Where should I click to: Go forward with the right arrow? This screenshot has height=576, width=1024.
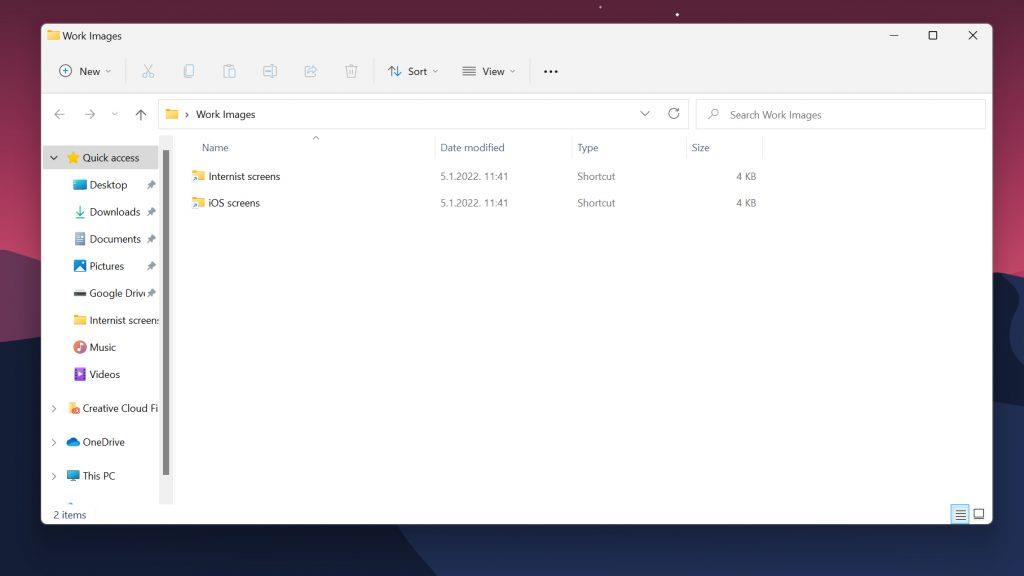click(x=89, y=114)
